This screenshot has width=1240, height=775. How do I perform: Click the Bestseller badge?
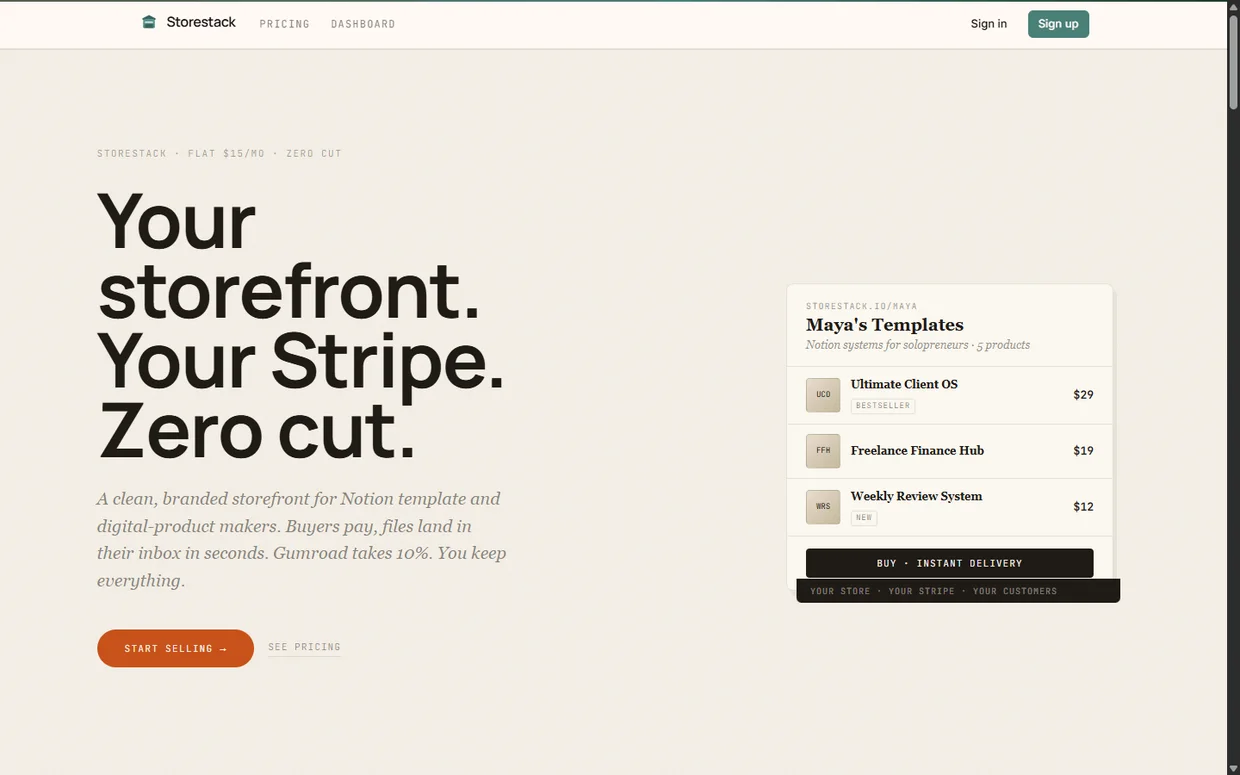(883, 406)
